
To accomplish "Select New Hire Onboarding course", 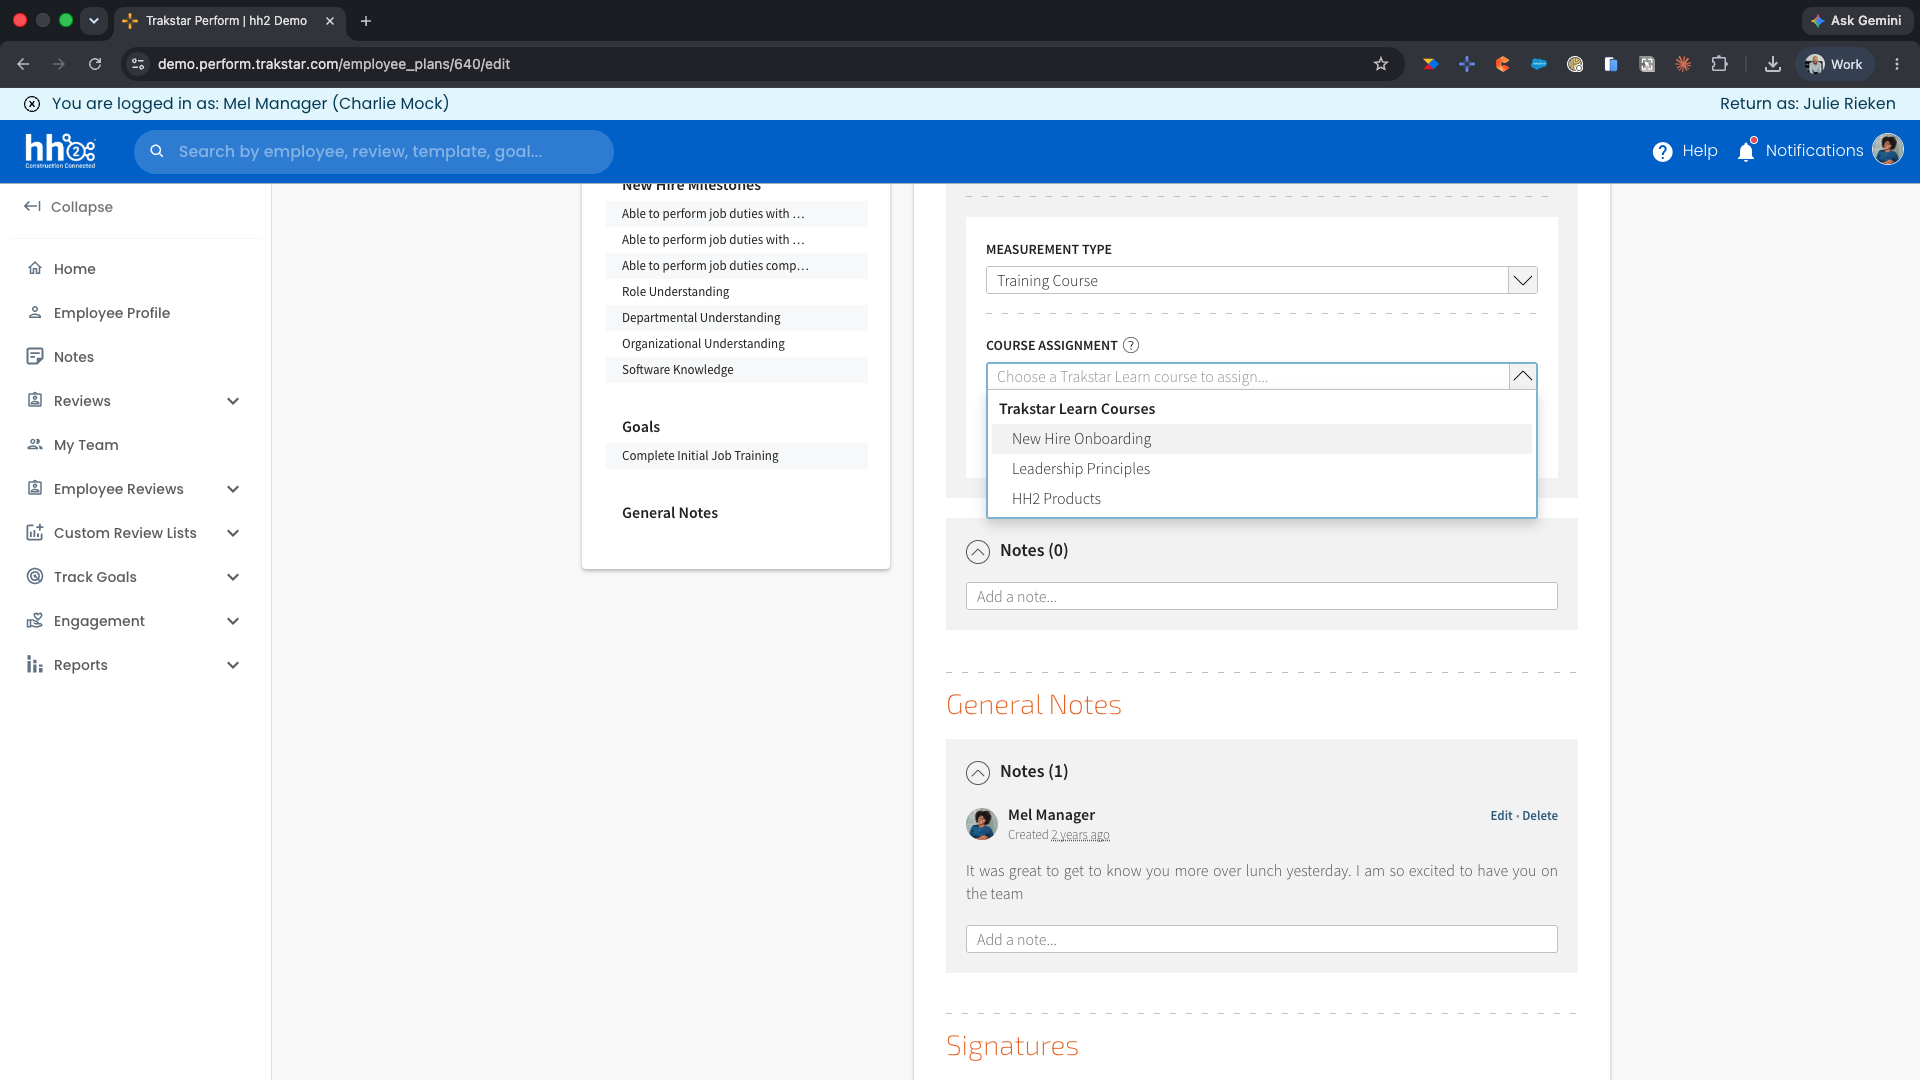I will click(1261, 439).
